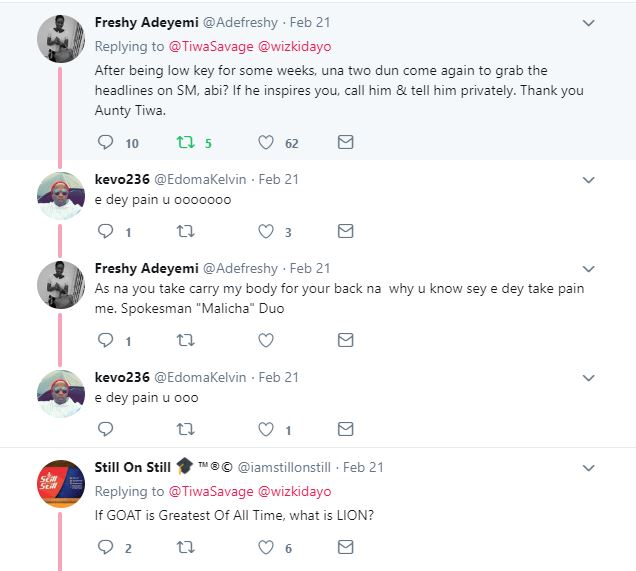Reply to the GOAT and LION tweet

[x=105, y=547]
